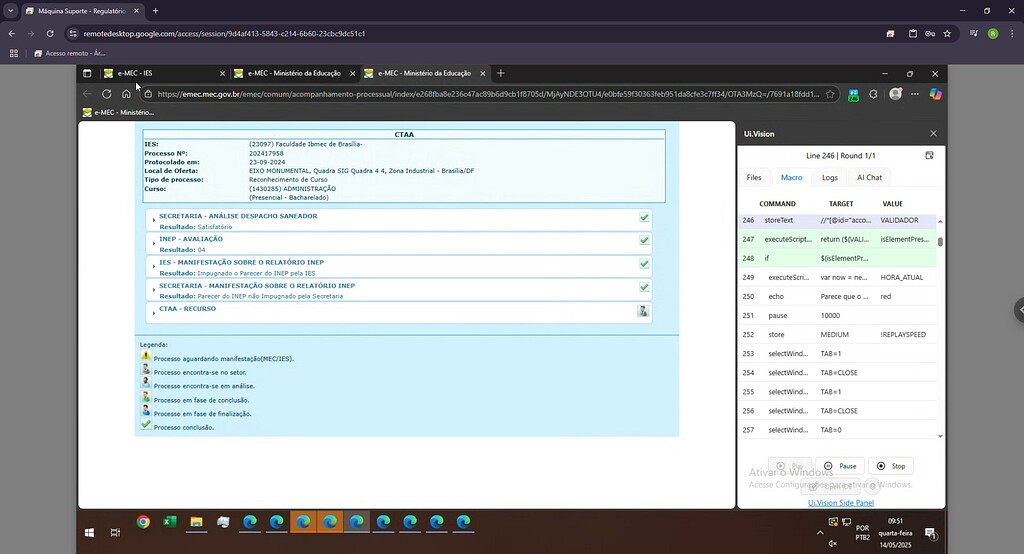Select macro line 251 pause 10000
The image size is (1024, 554).
(838, 316)
